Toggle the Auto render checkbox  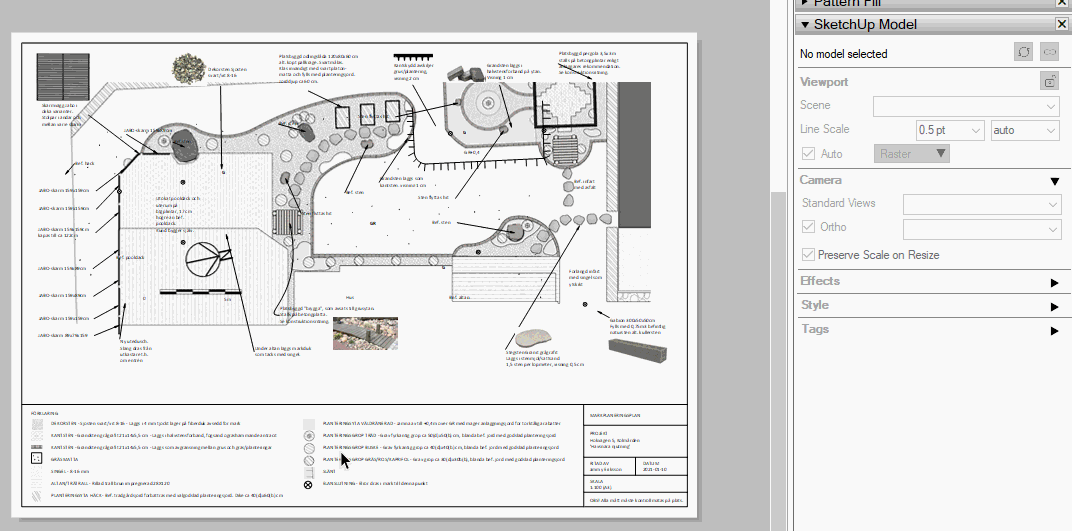click(808, 154)
